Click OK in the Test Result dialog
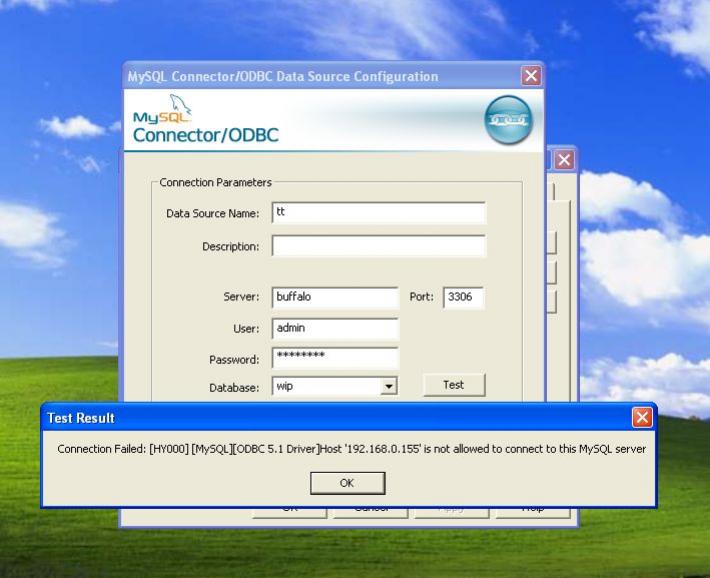 pos(347,483)
